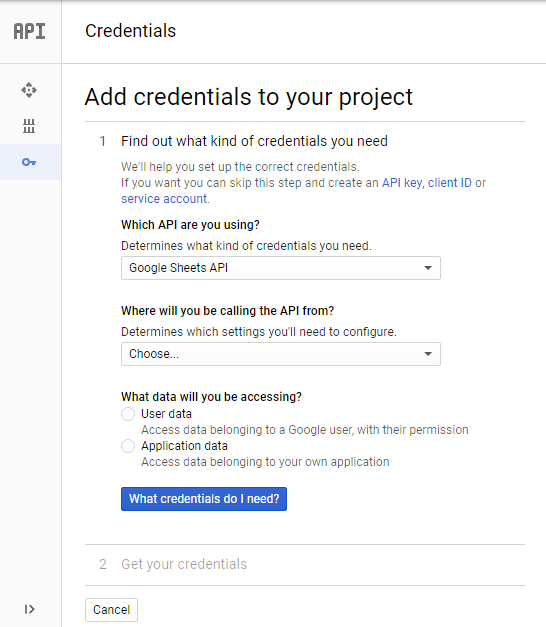
Task: Click the User data option label
Action: coord(166,414)
